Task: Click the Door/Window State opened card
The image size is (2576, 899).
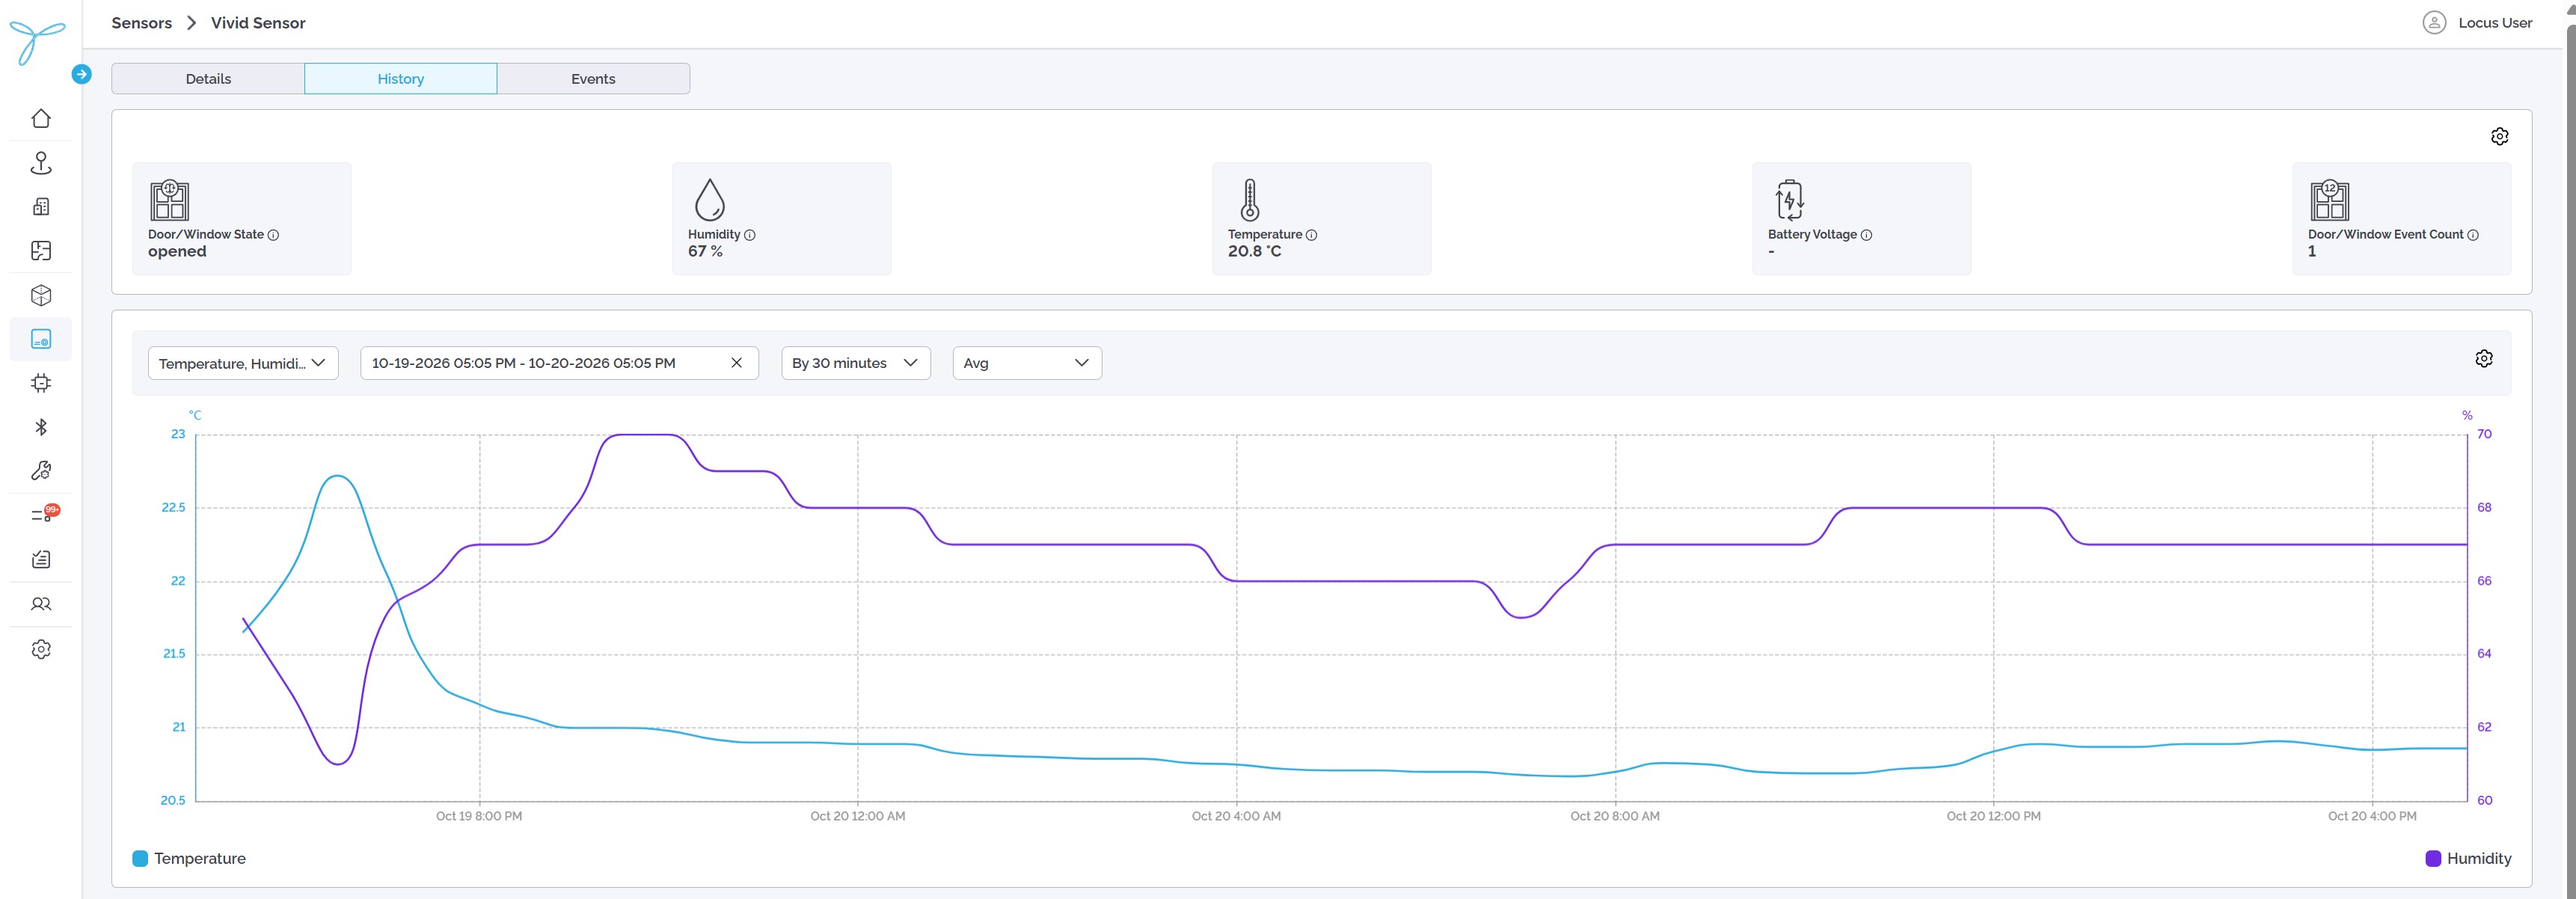Action: tap(241, 218)
